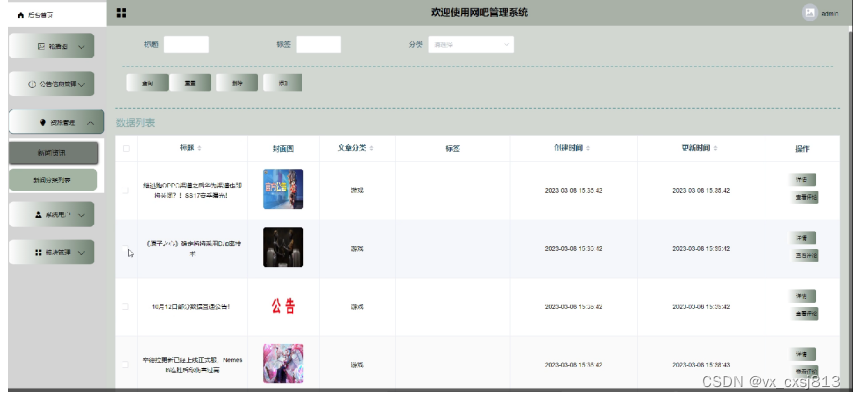Select the 新闻资讯 submenu item
The width and height of the screenshot is (855, 399).
coord(53,153)
